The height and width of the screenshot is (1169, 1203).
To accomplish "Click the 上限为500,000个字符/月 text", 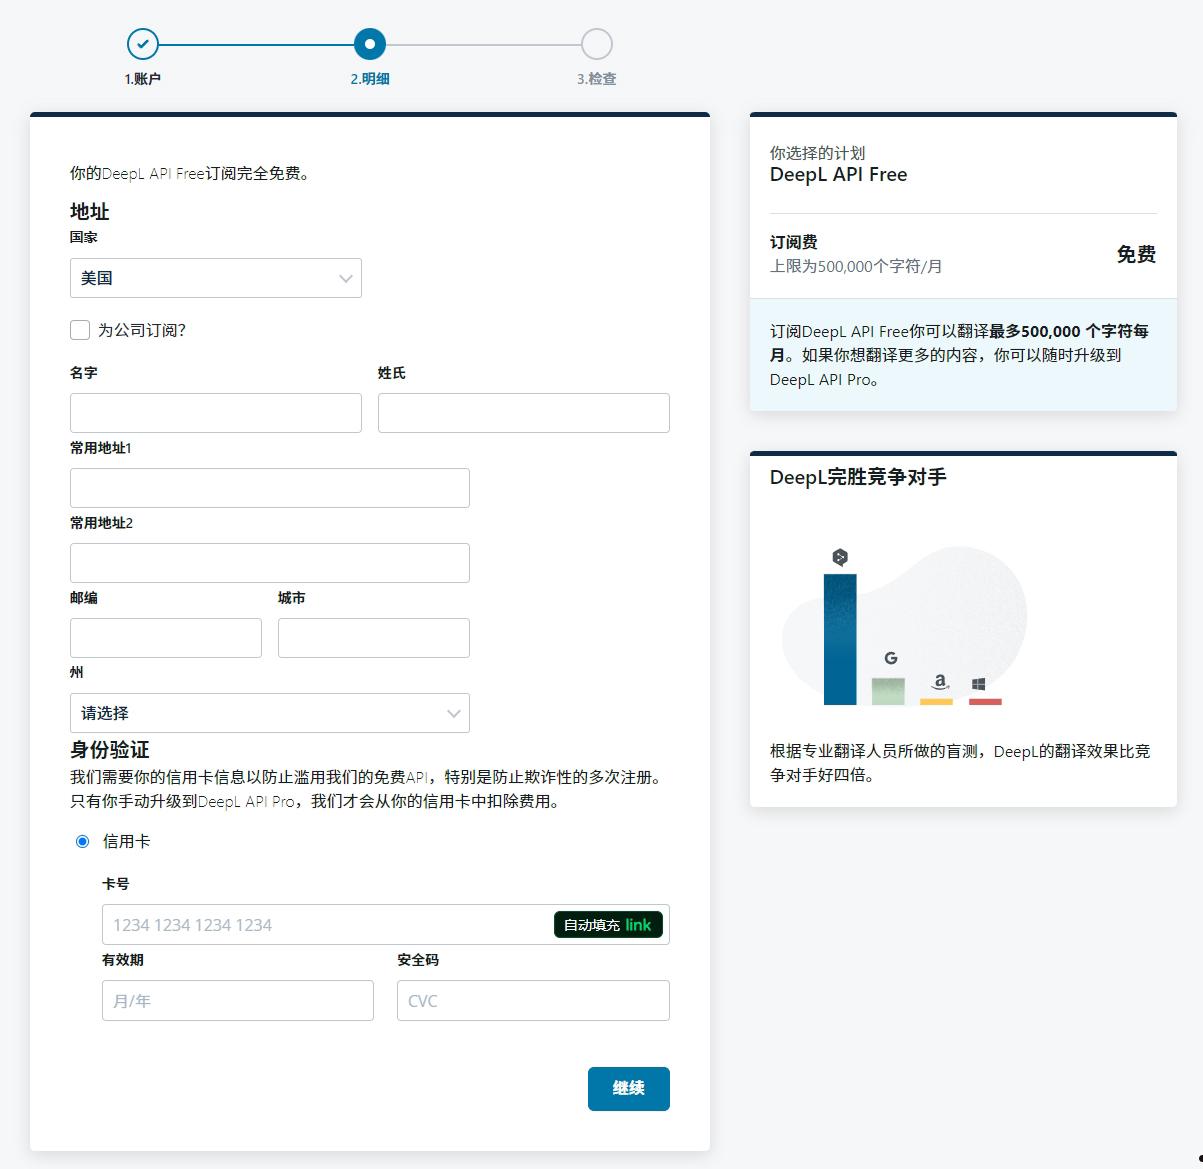I will click(856, 266).
